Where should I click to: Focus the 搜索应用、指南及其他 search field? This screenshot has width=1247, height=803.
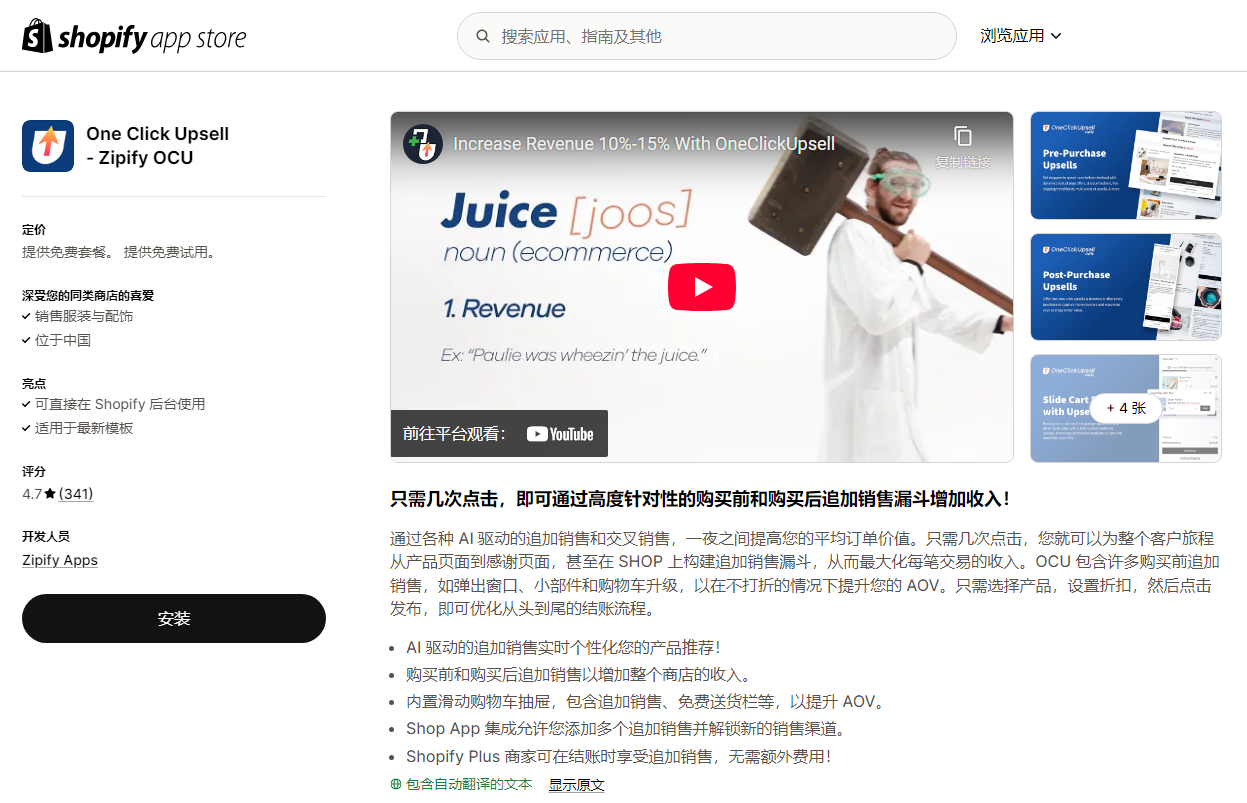pyautogui.click(x=707, y=36)
